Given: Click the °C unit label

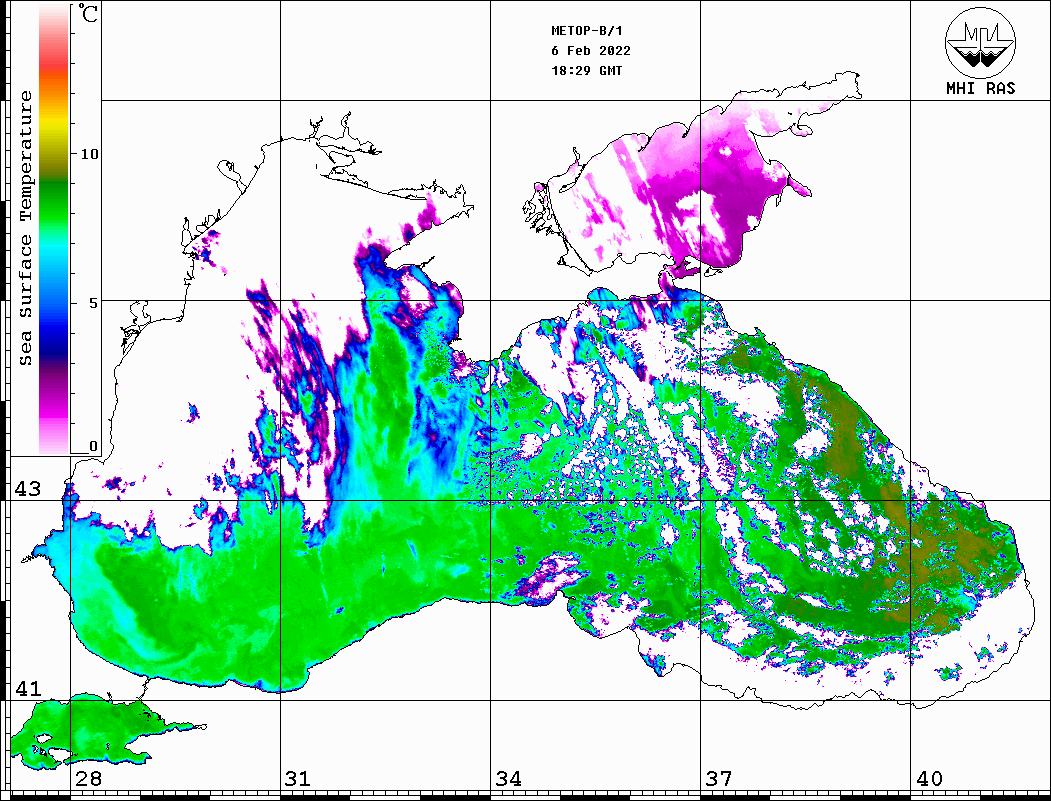Looking at the screenshot, I should click(88, 13).
